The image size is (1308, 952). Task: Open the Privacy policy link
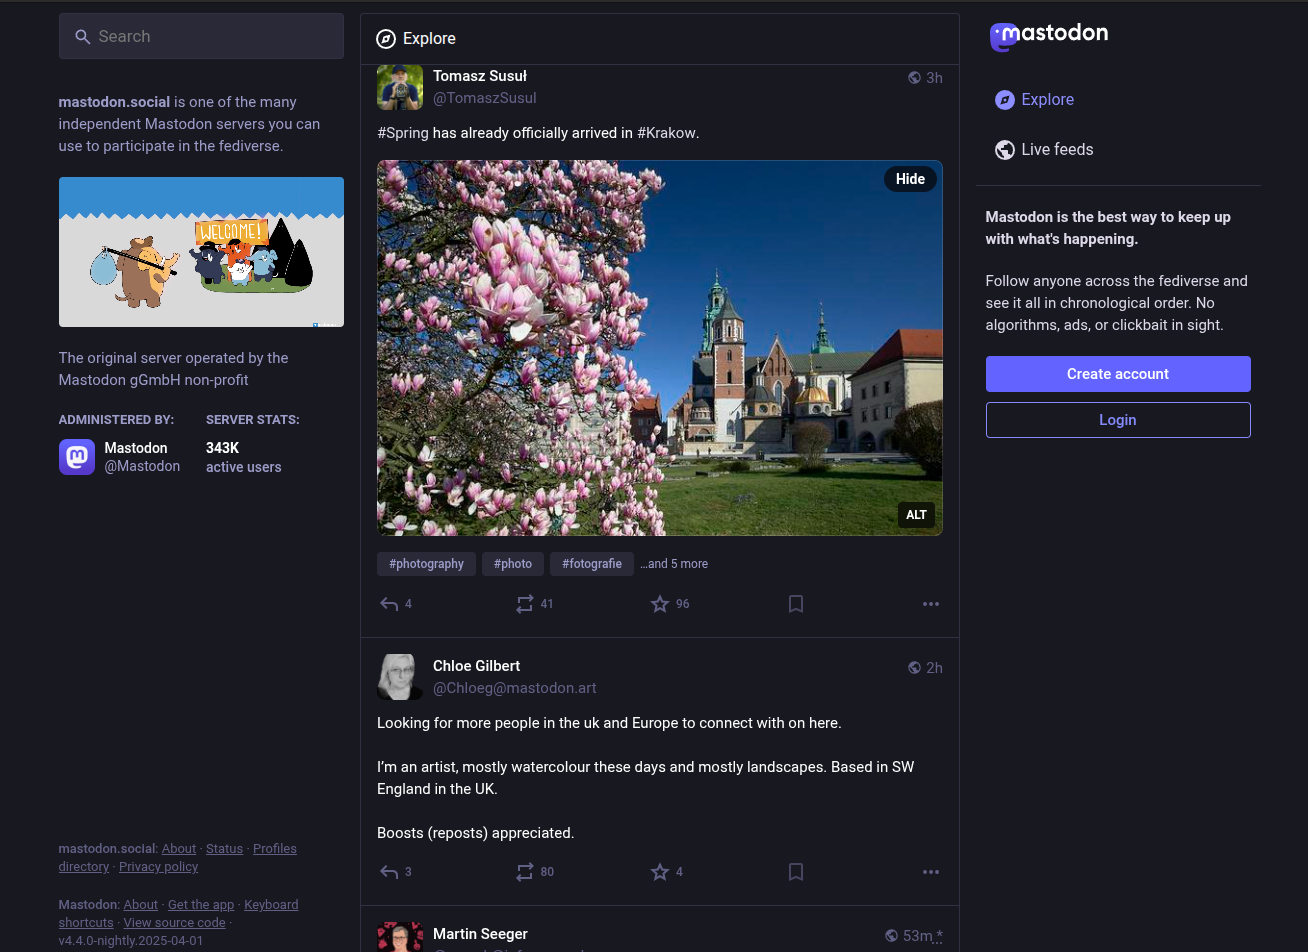pyautogui.click(x=158, y=867)
